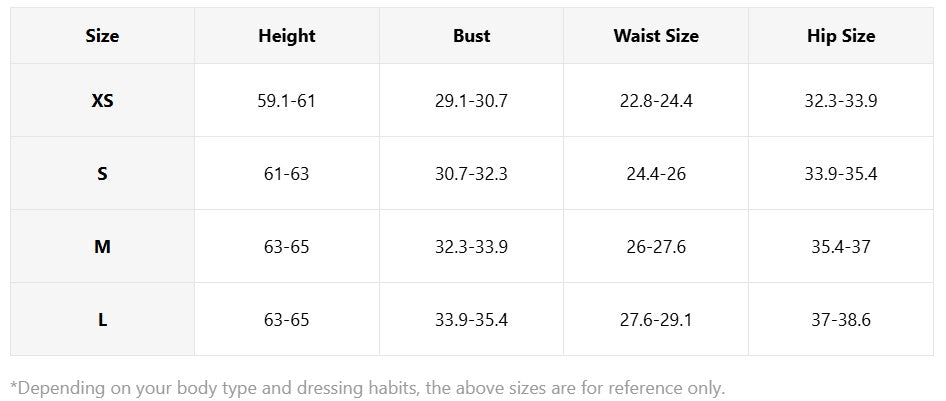946x401 pixels.
Task: Click the XS bust value 29.1-30.7
Action: click(472, 101)
